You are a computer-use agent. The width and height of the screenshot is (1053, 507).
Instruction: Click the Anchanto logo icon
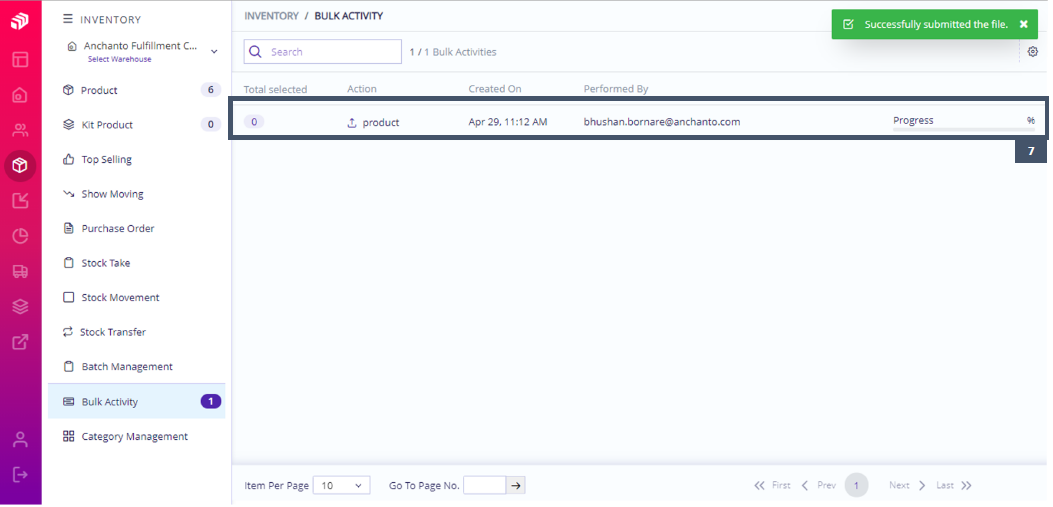20,21
